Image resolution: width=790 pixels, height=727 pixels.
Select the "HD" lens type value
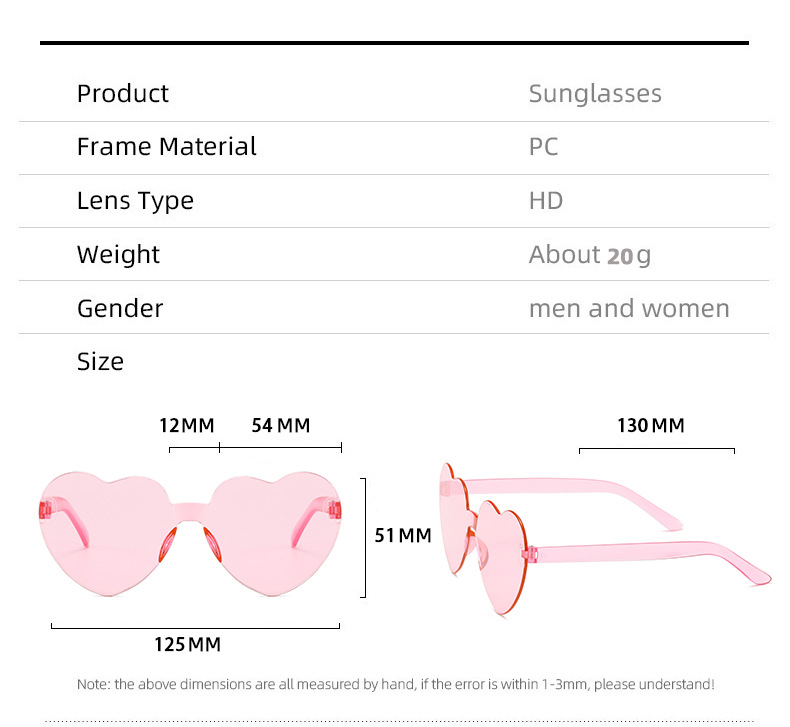pos(546,201)
